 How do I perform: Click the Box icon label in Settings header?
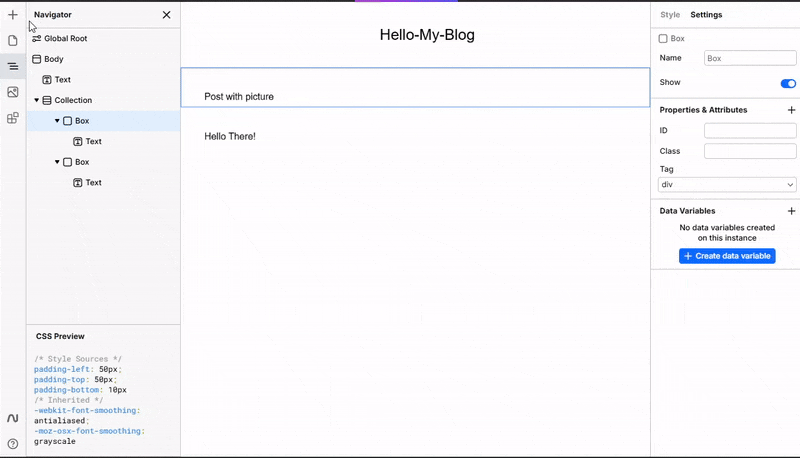click(x=672, y=39)
